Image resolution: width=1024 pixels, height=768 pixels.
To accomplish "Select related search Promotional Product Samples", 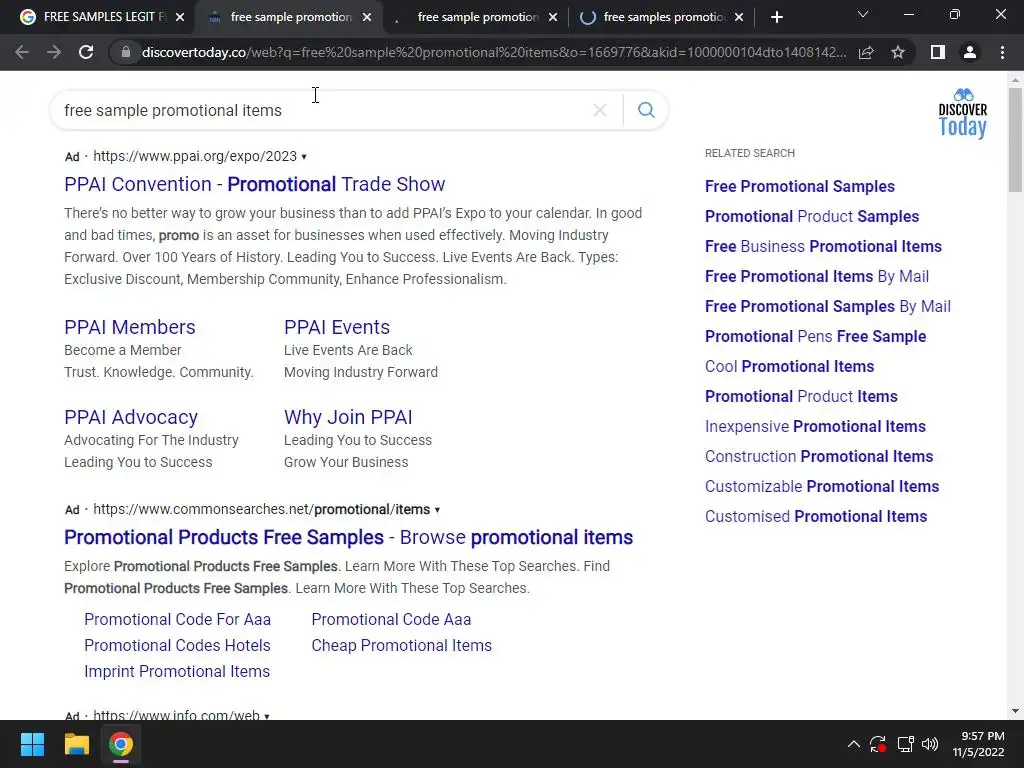I will (812, 216).
